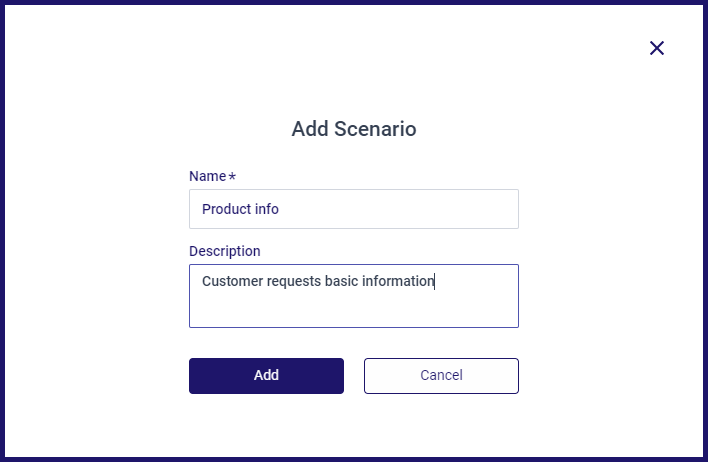
Task: Click the empty second line of the Description box
Action: [x=354, y=309]
